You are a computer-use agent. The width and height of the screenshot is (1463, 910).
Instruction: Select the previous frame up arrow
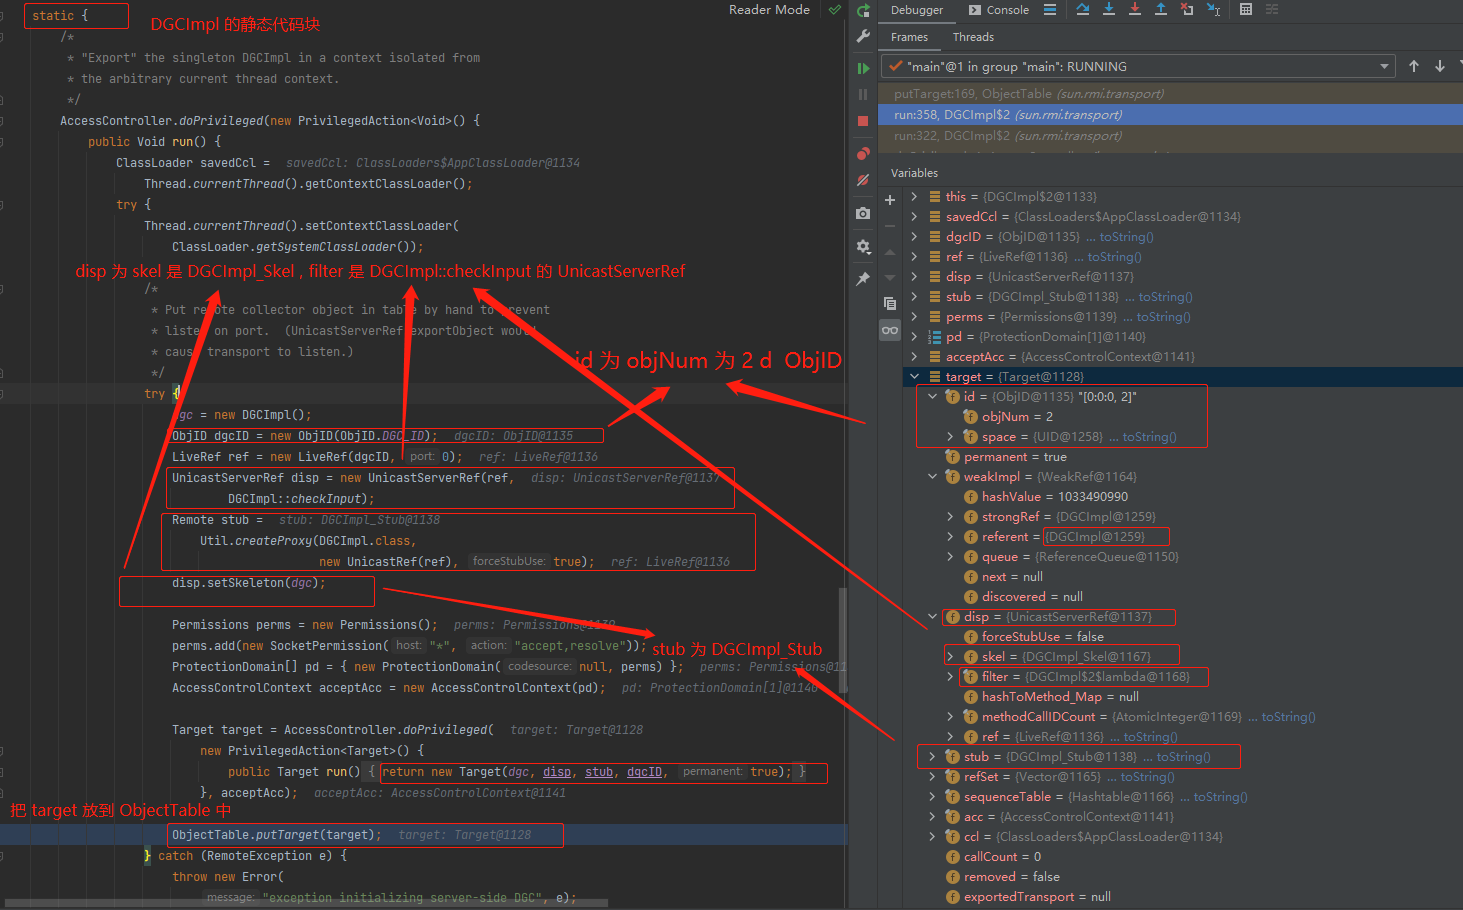(x=1414, y=66)
